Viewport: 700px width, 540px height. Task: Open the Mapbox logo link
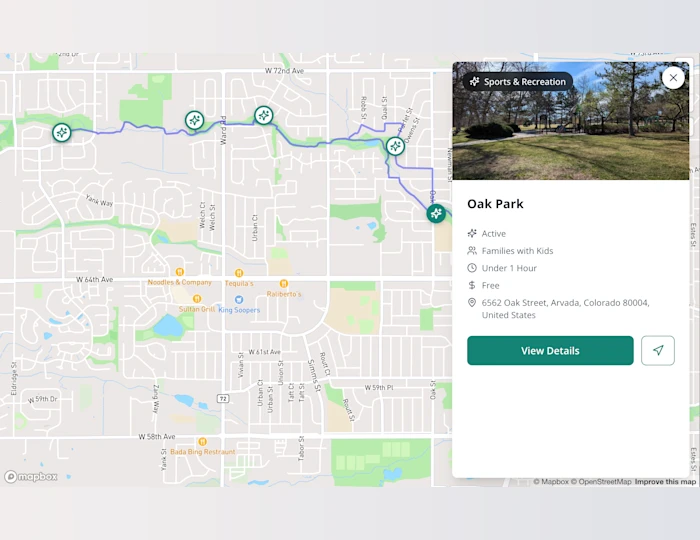(x=31, y=477)
